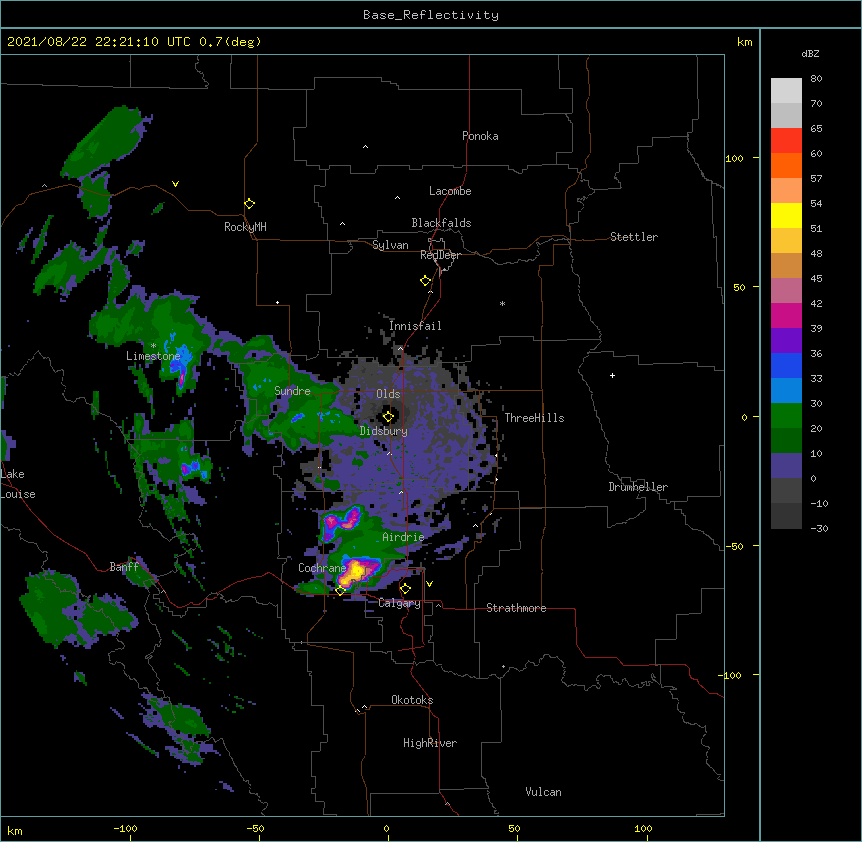
Task: Click the RedDeer city label
Action: (x=440, y=255)
